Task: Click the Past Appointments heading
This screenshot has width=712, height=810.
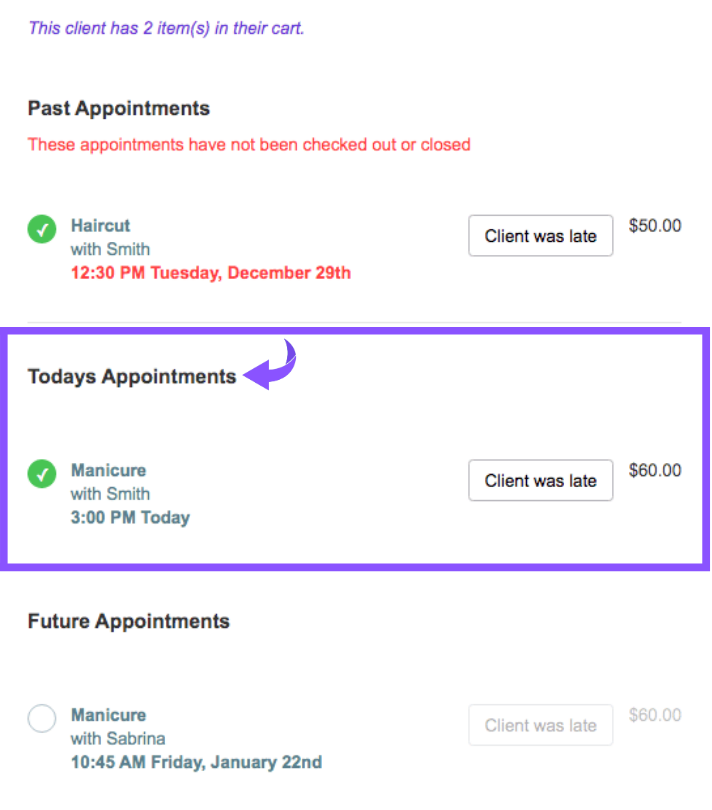Action: [x=119, y=108]
